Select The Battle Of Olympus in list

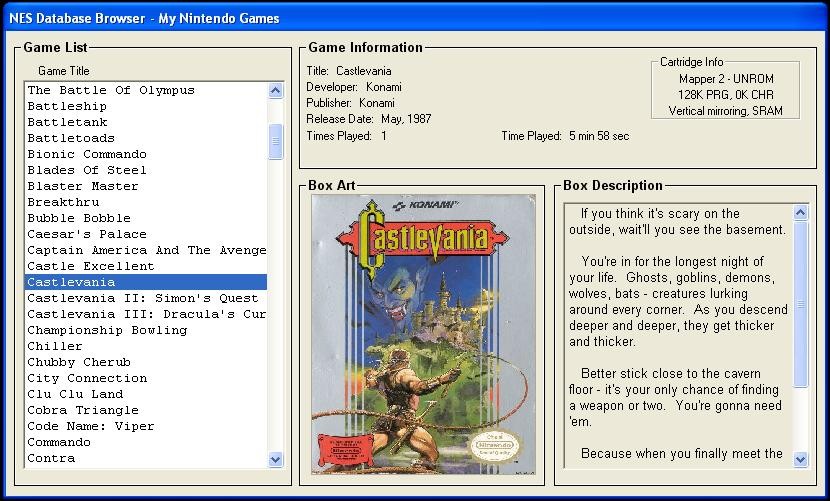146,90
